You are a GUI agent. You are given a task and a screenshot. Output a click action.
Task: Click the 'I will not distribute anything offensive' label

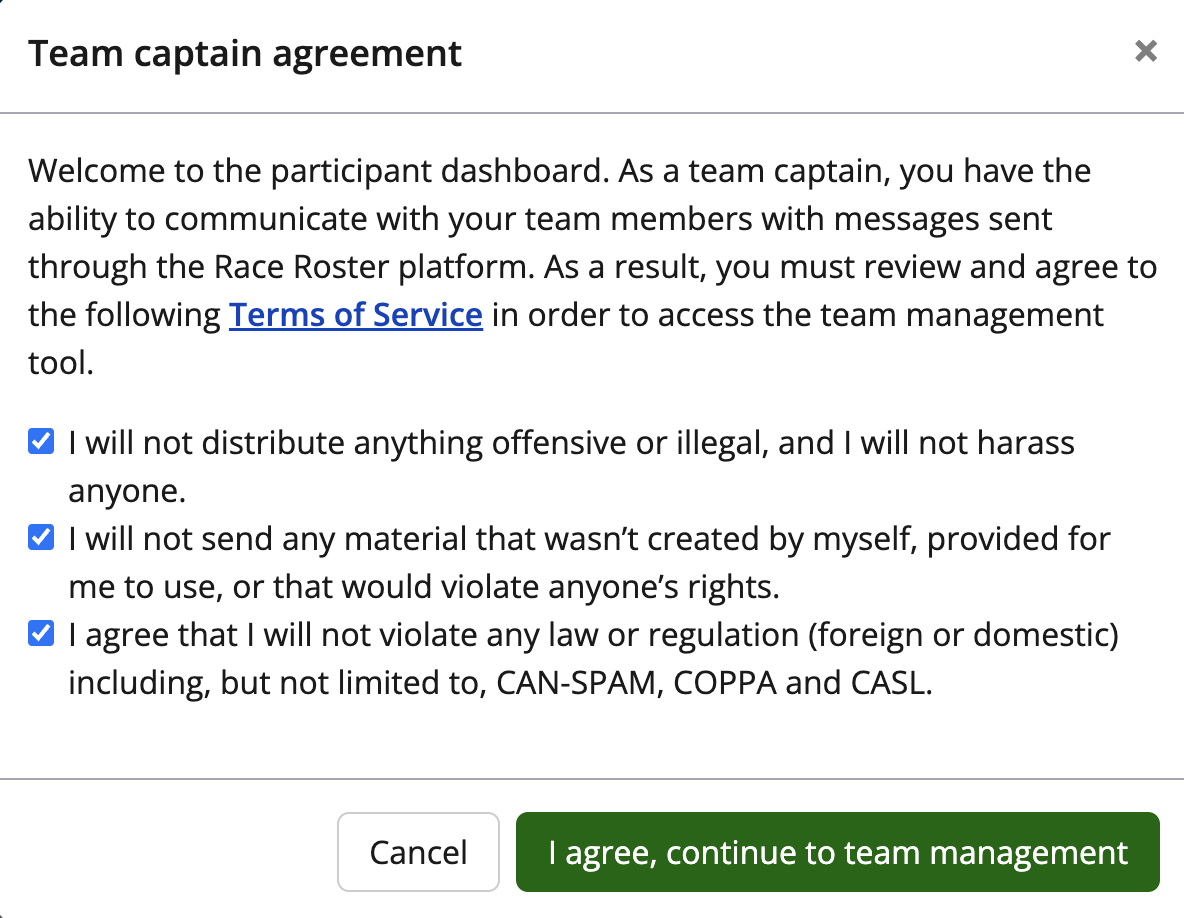pyautogui.click(x=400, y=442)
